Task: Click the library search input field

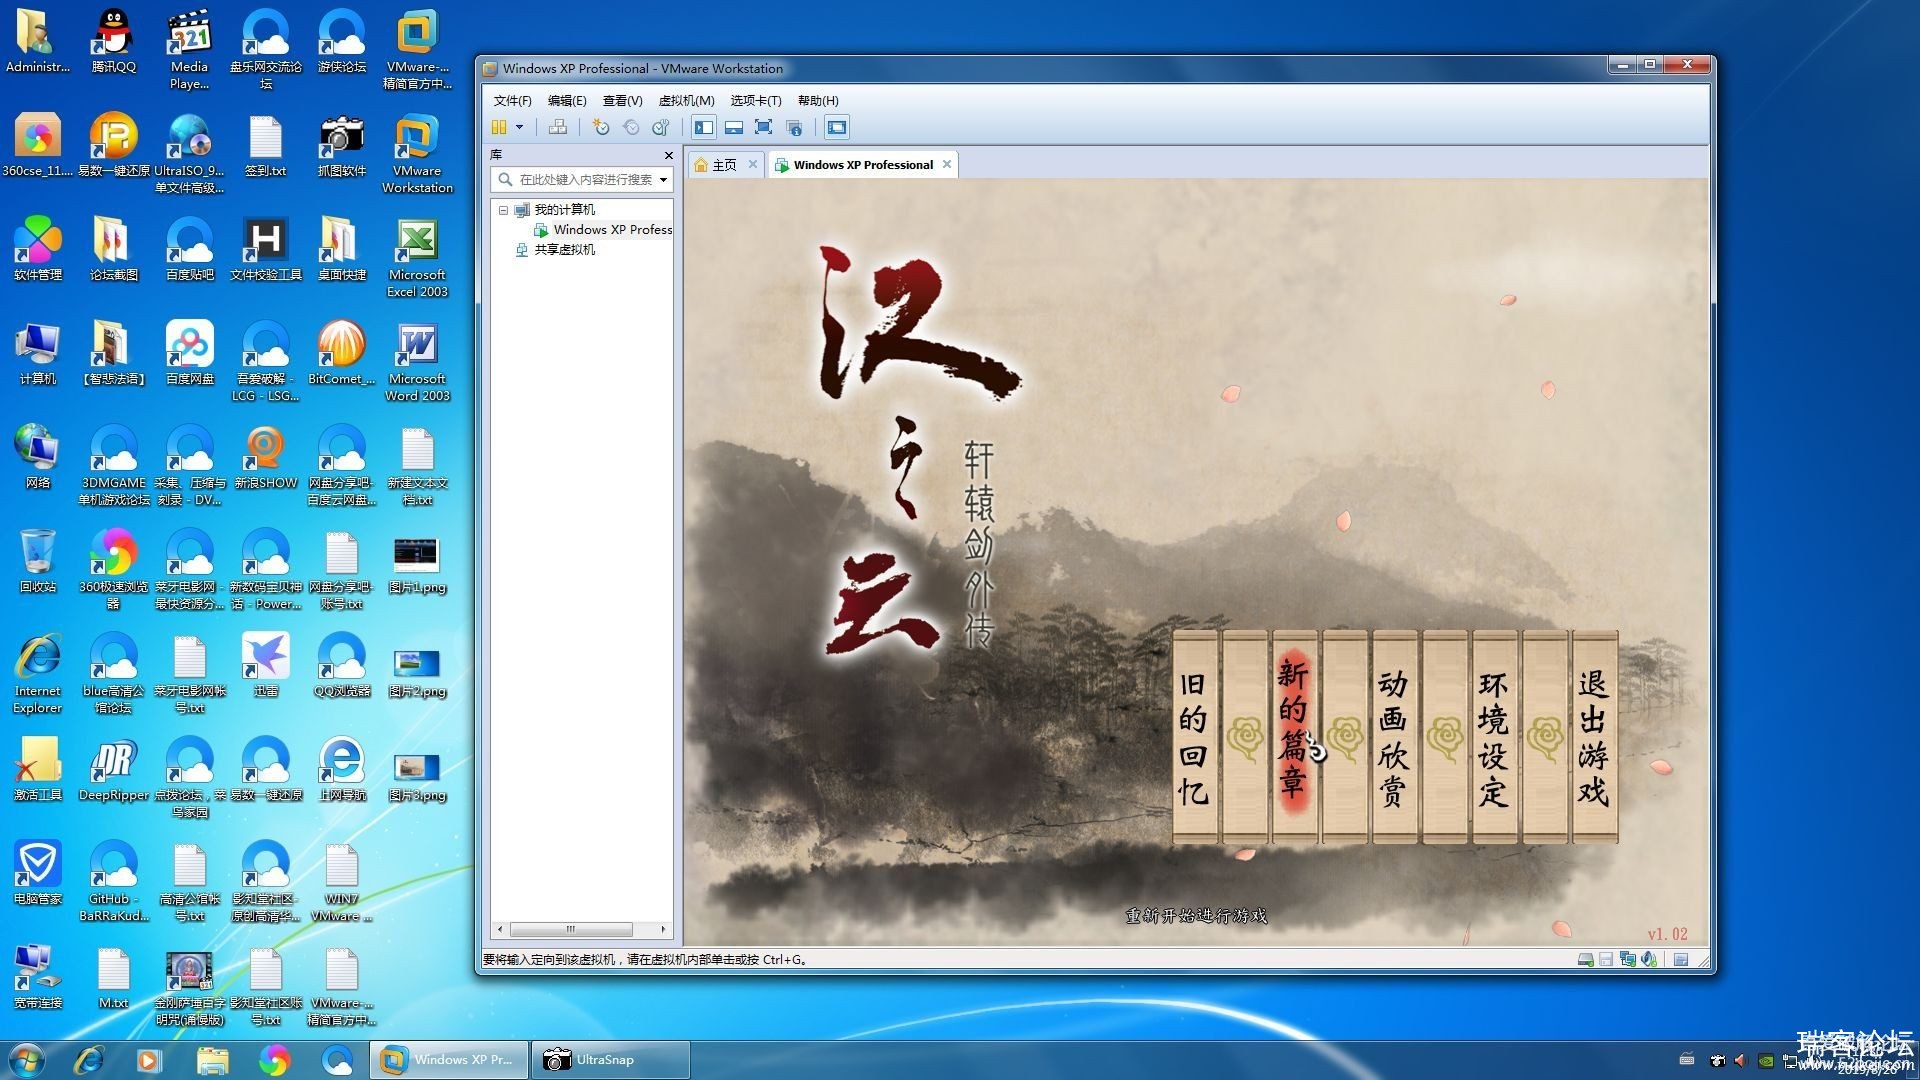Action: tap(580, 180)
